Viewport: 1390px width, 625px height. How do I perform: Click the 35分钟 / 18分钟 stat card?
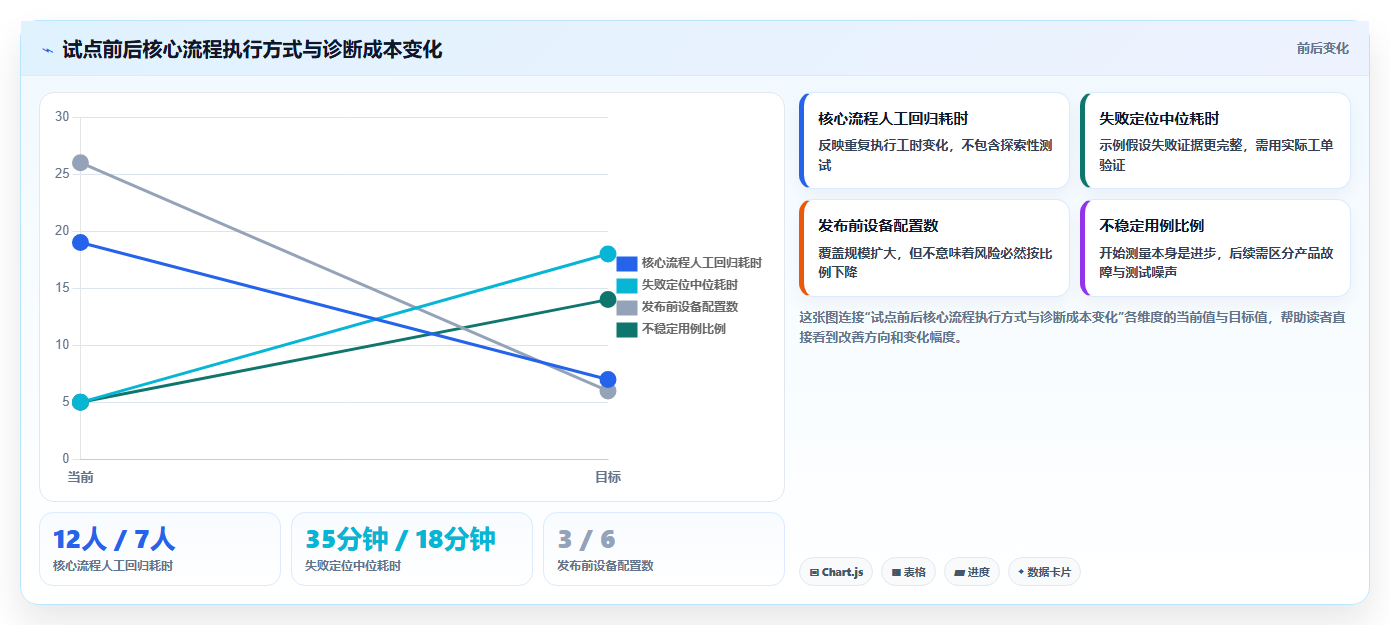pos(412,549)
